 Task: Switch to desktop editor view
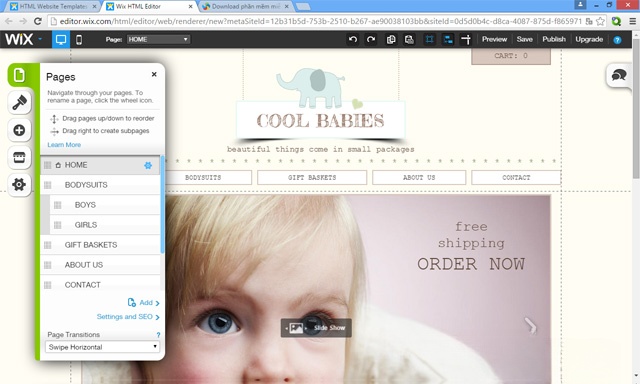(61, 40)
